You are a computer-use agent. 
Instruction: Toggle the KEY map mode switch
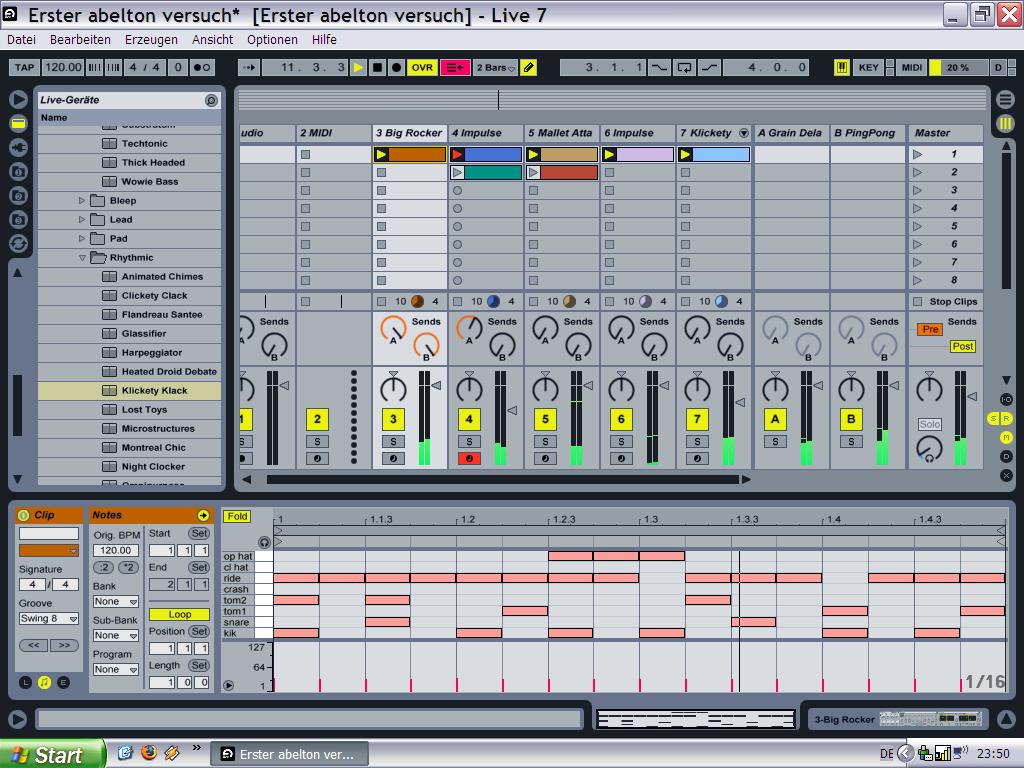pos(869,67)
